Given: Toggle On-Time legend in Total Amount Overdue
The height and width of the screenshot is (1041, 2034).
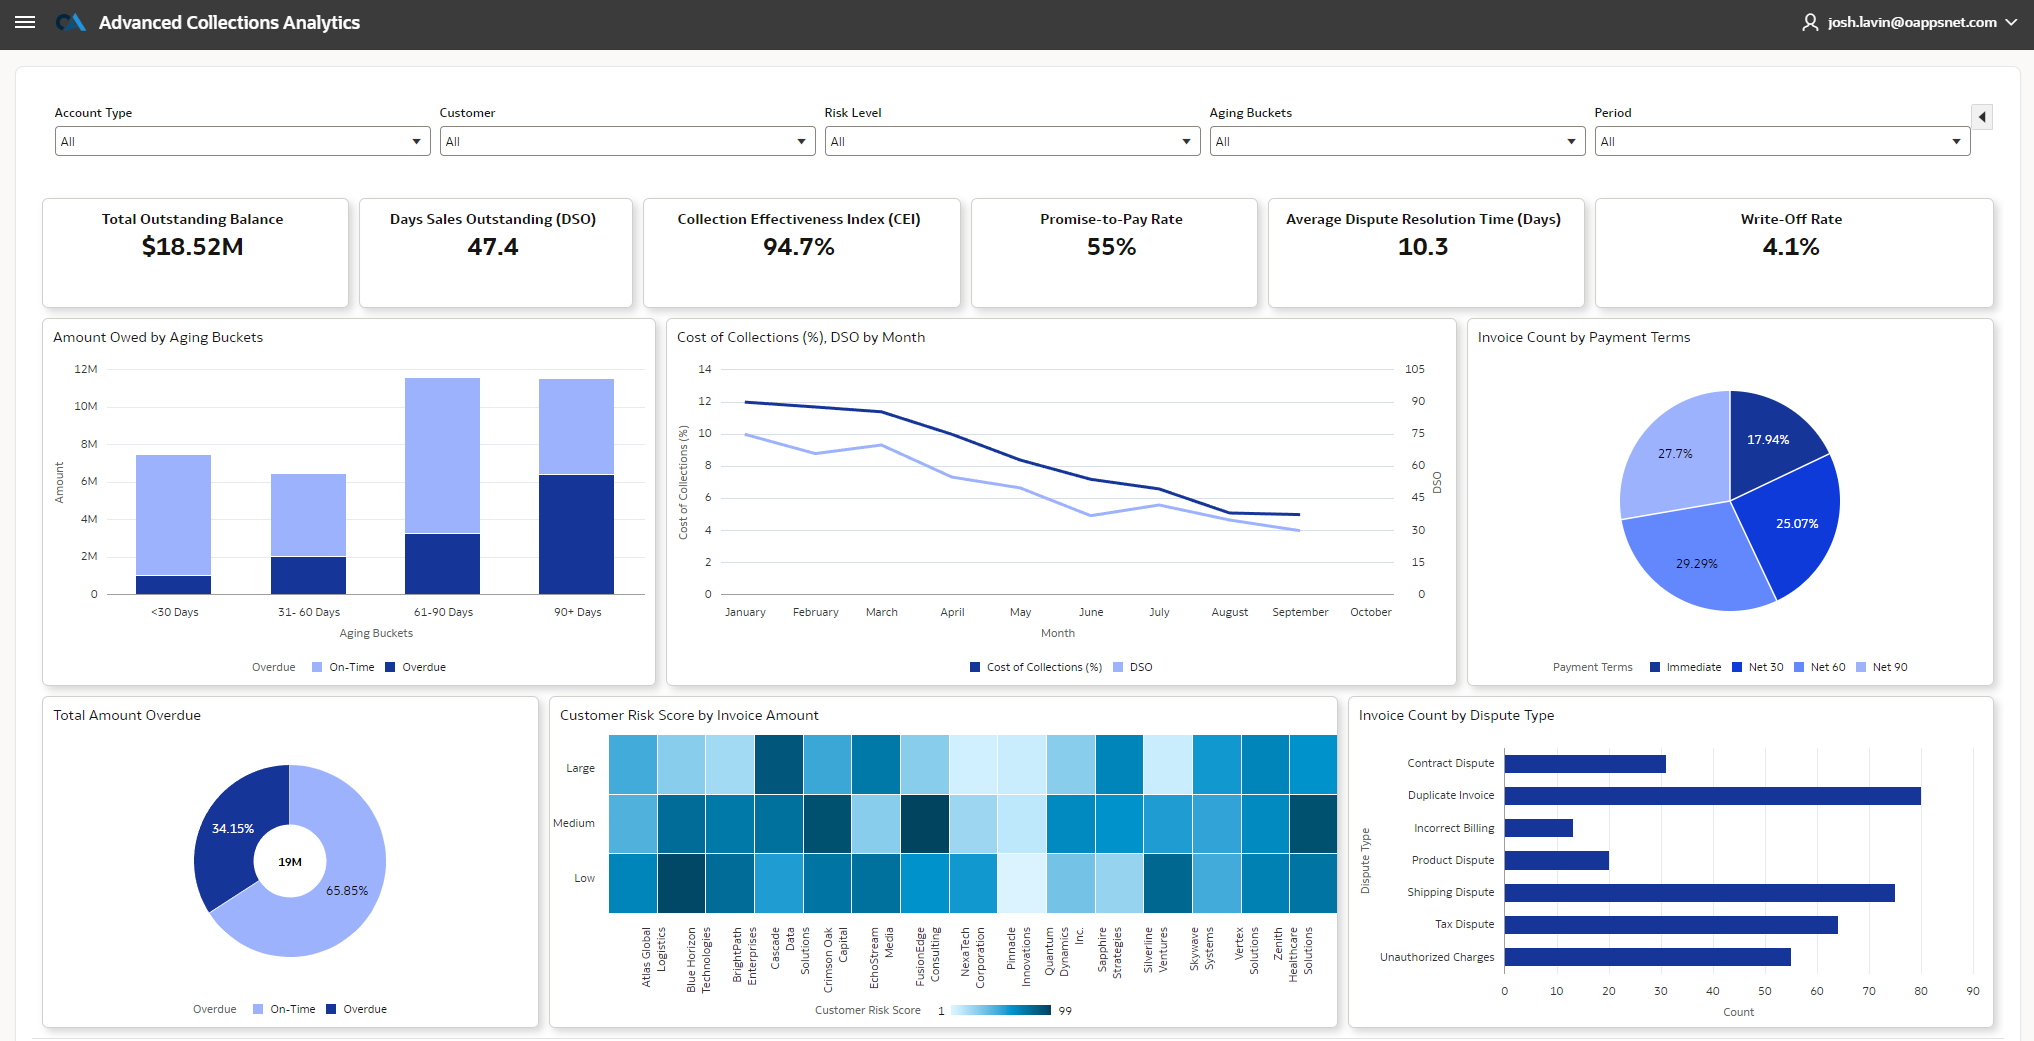Looking at the screenshot, I should point(284,1009).
